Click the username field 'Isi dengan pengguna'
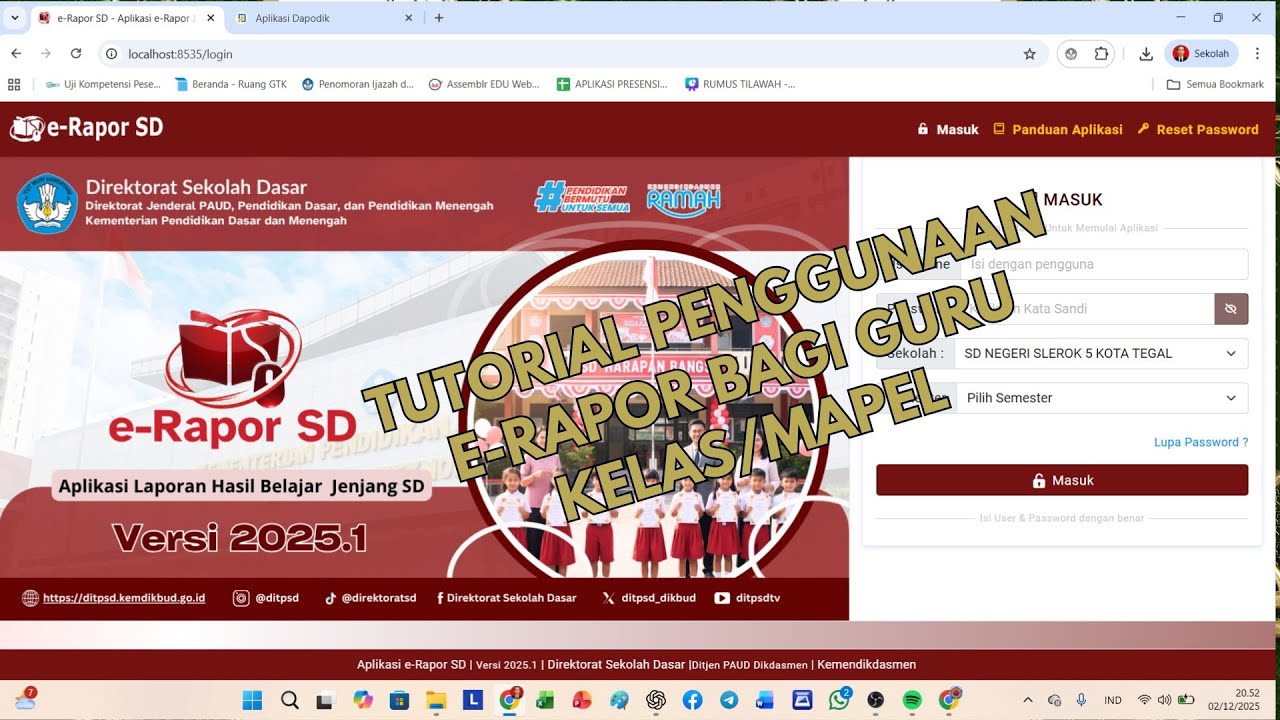 click(x=1104, y=264)
